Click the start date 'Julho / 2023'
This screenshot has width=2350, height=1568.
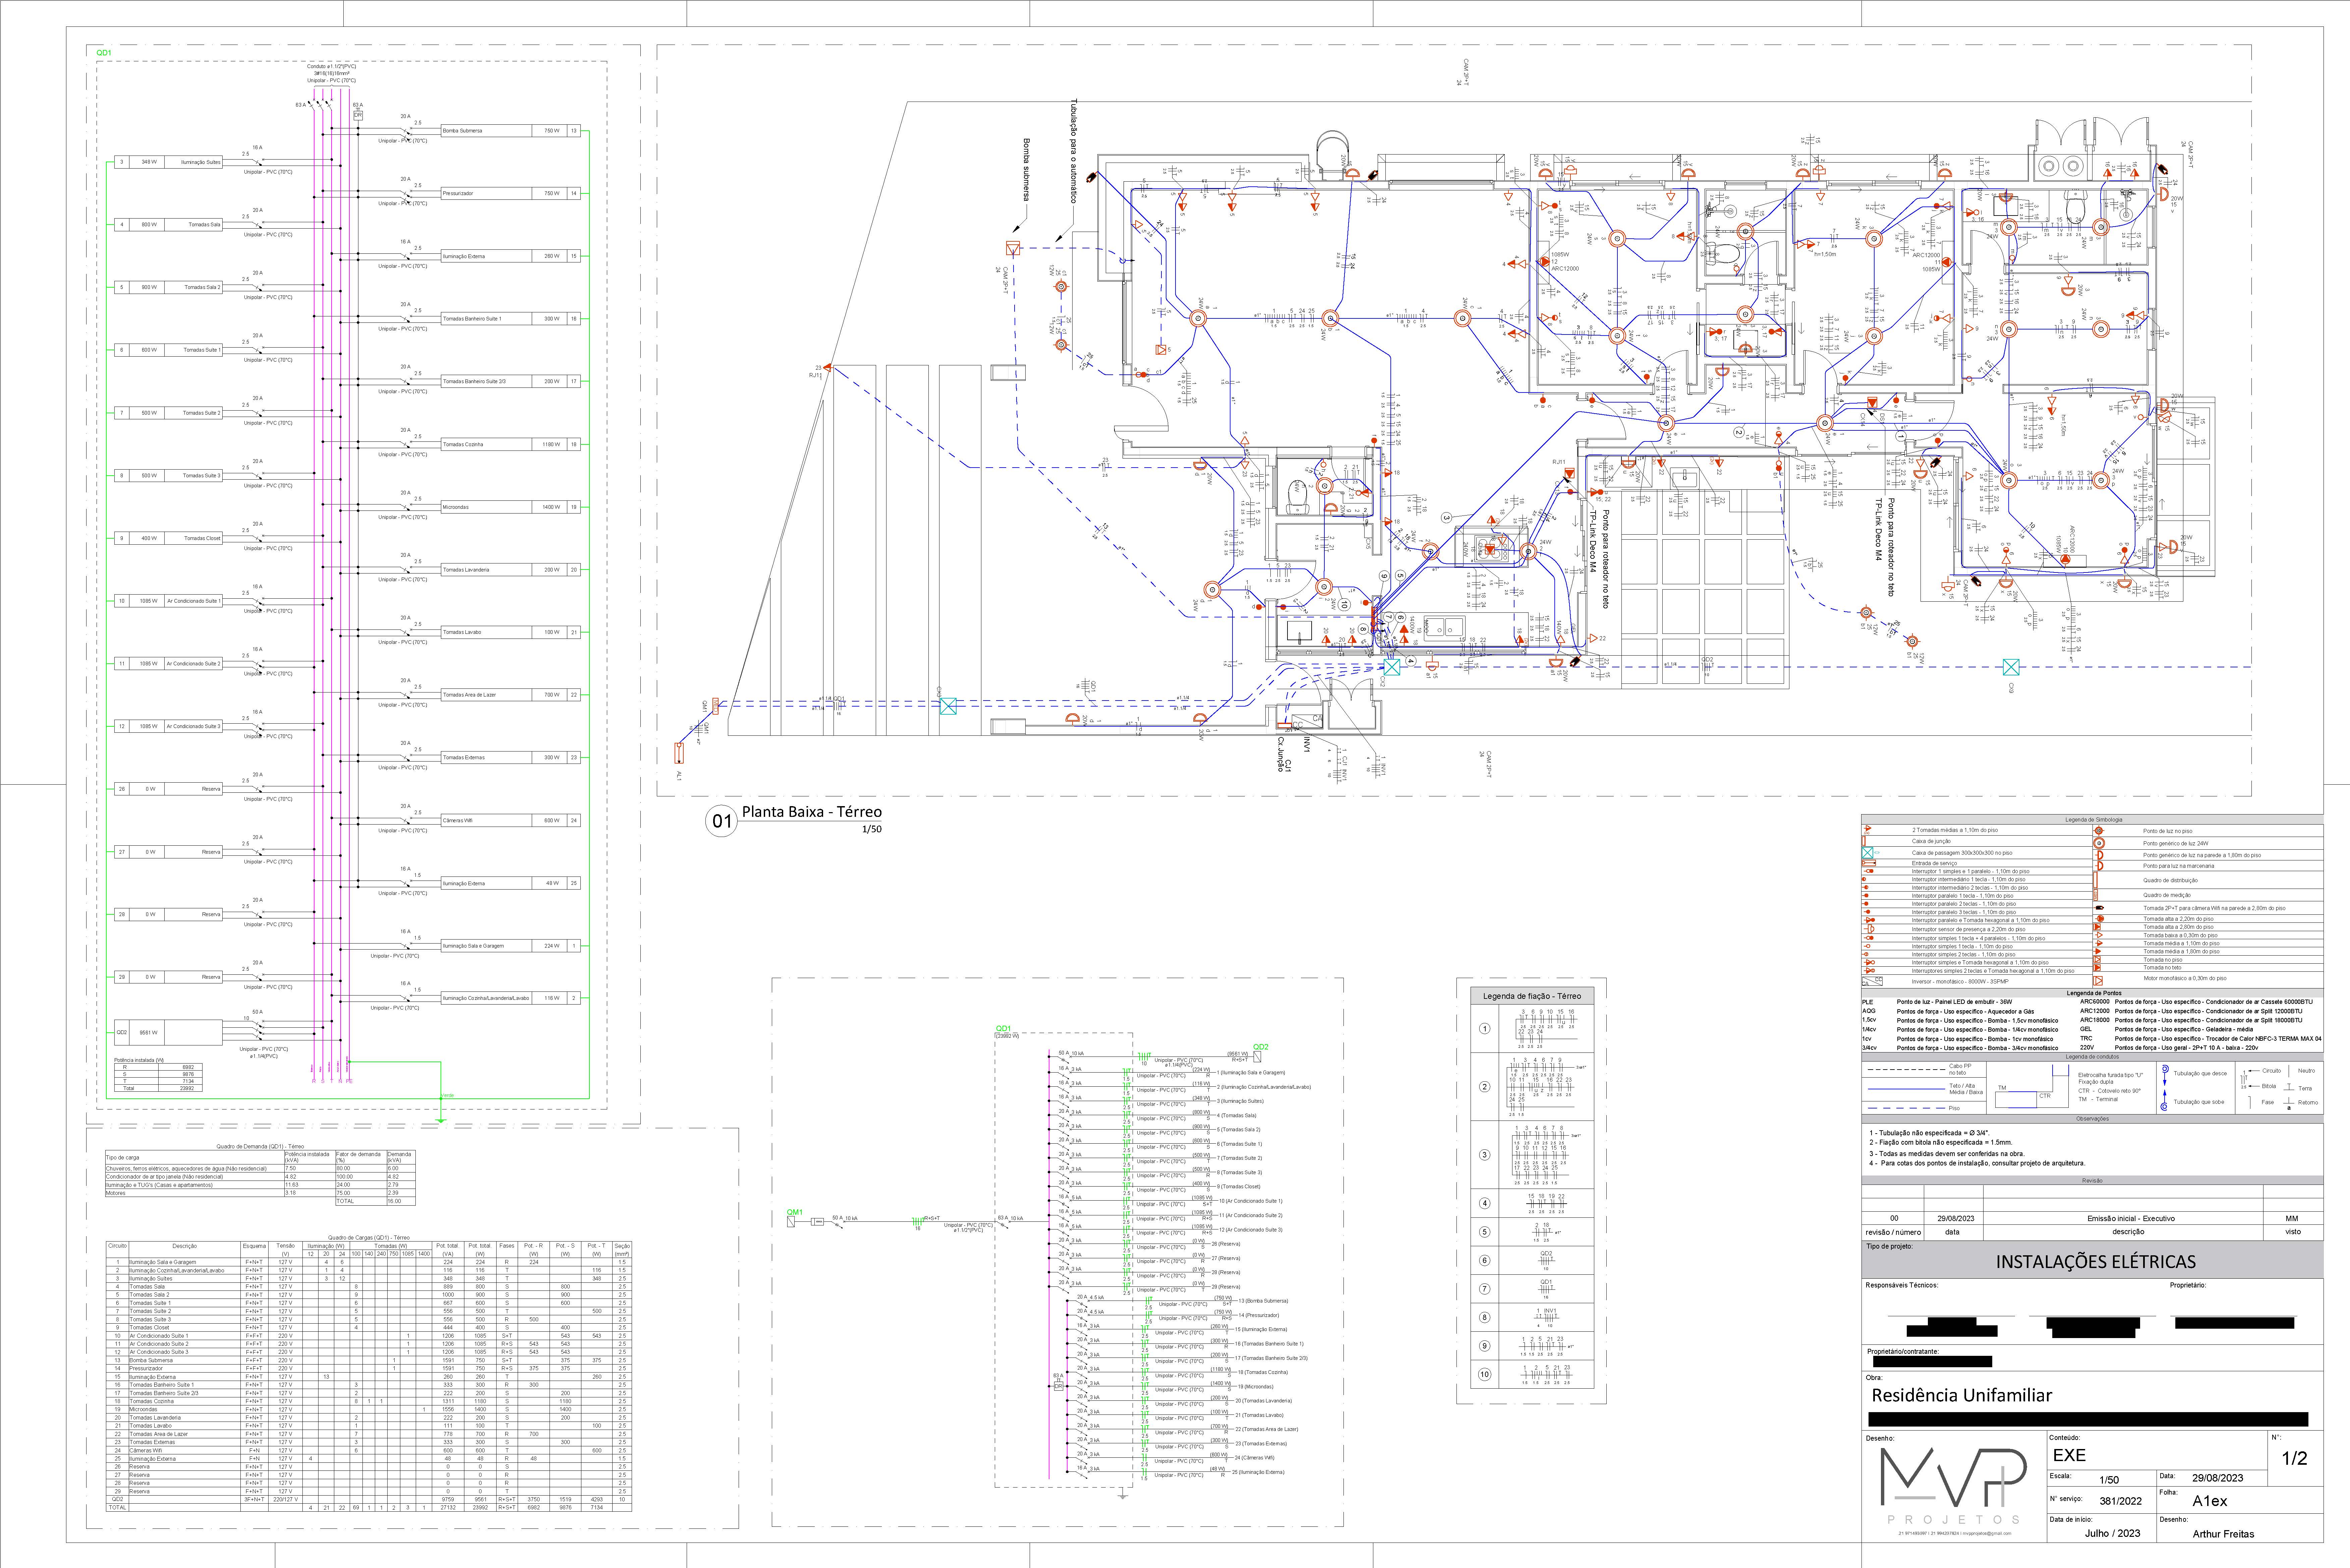(x=2113, y=1533)
